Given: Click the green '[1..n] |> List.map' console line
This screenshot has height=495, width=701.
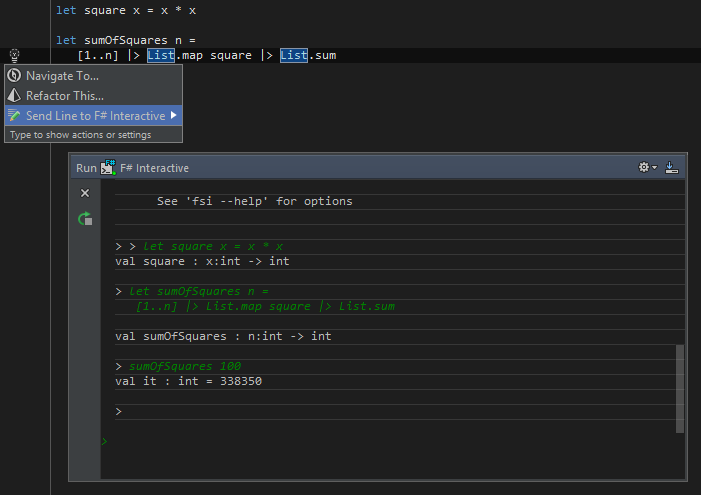Looking at the screenshot, I should point(266,306).
